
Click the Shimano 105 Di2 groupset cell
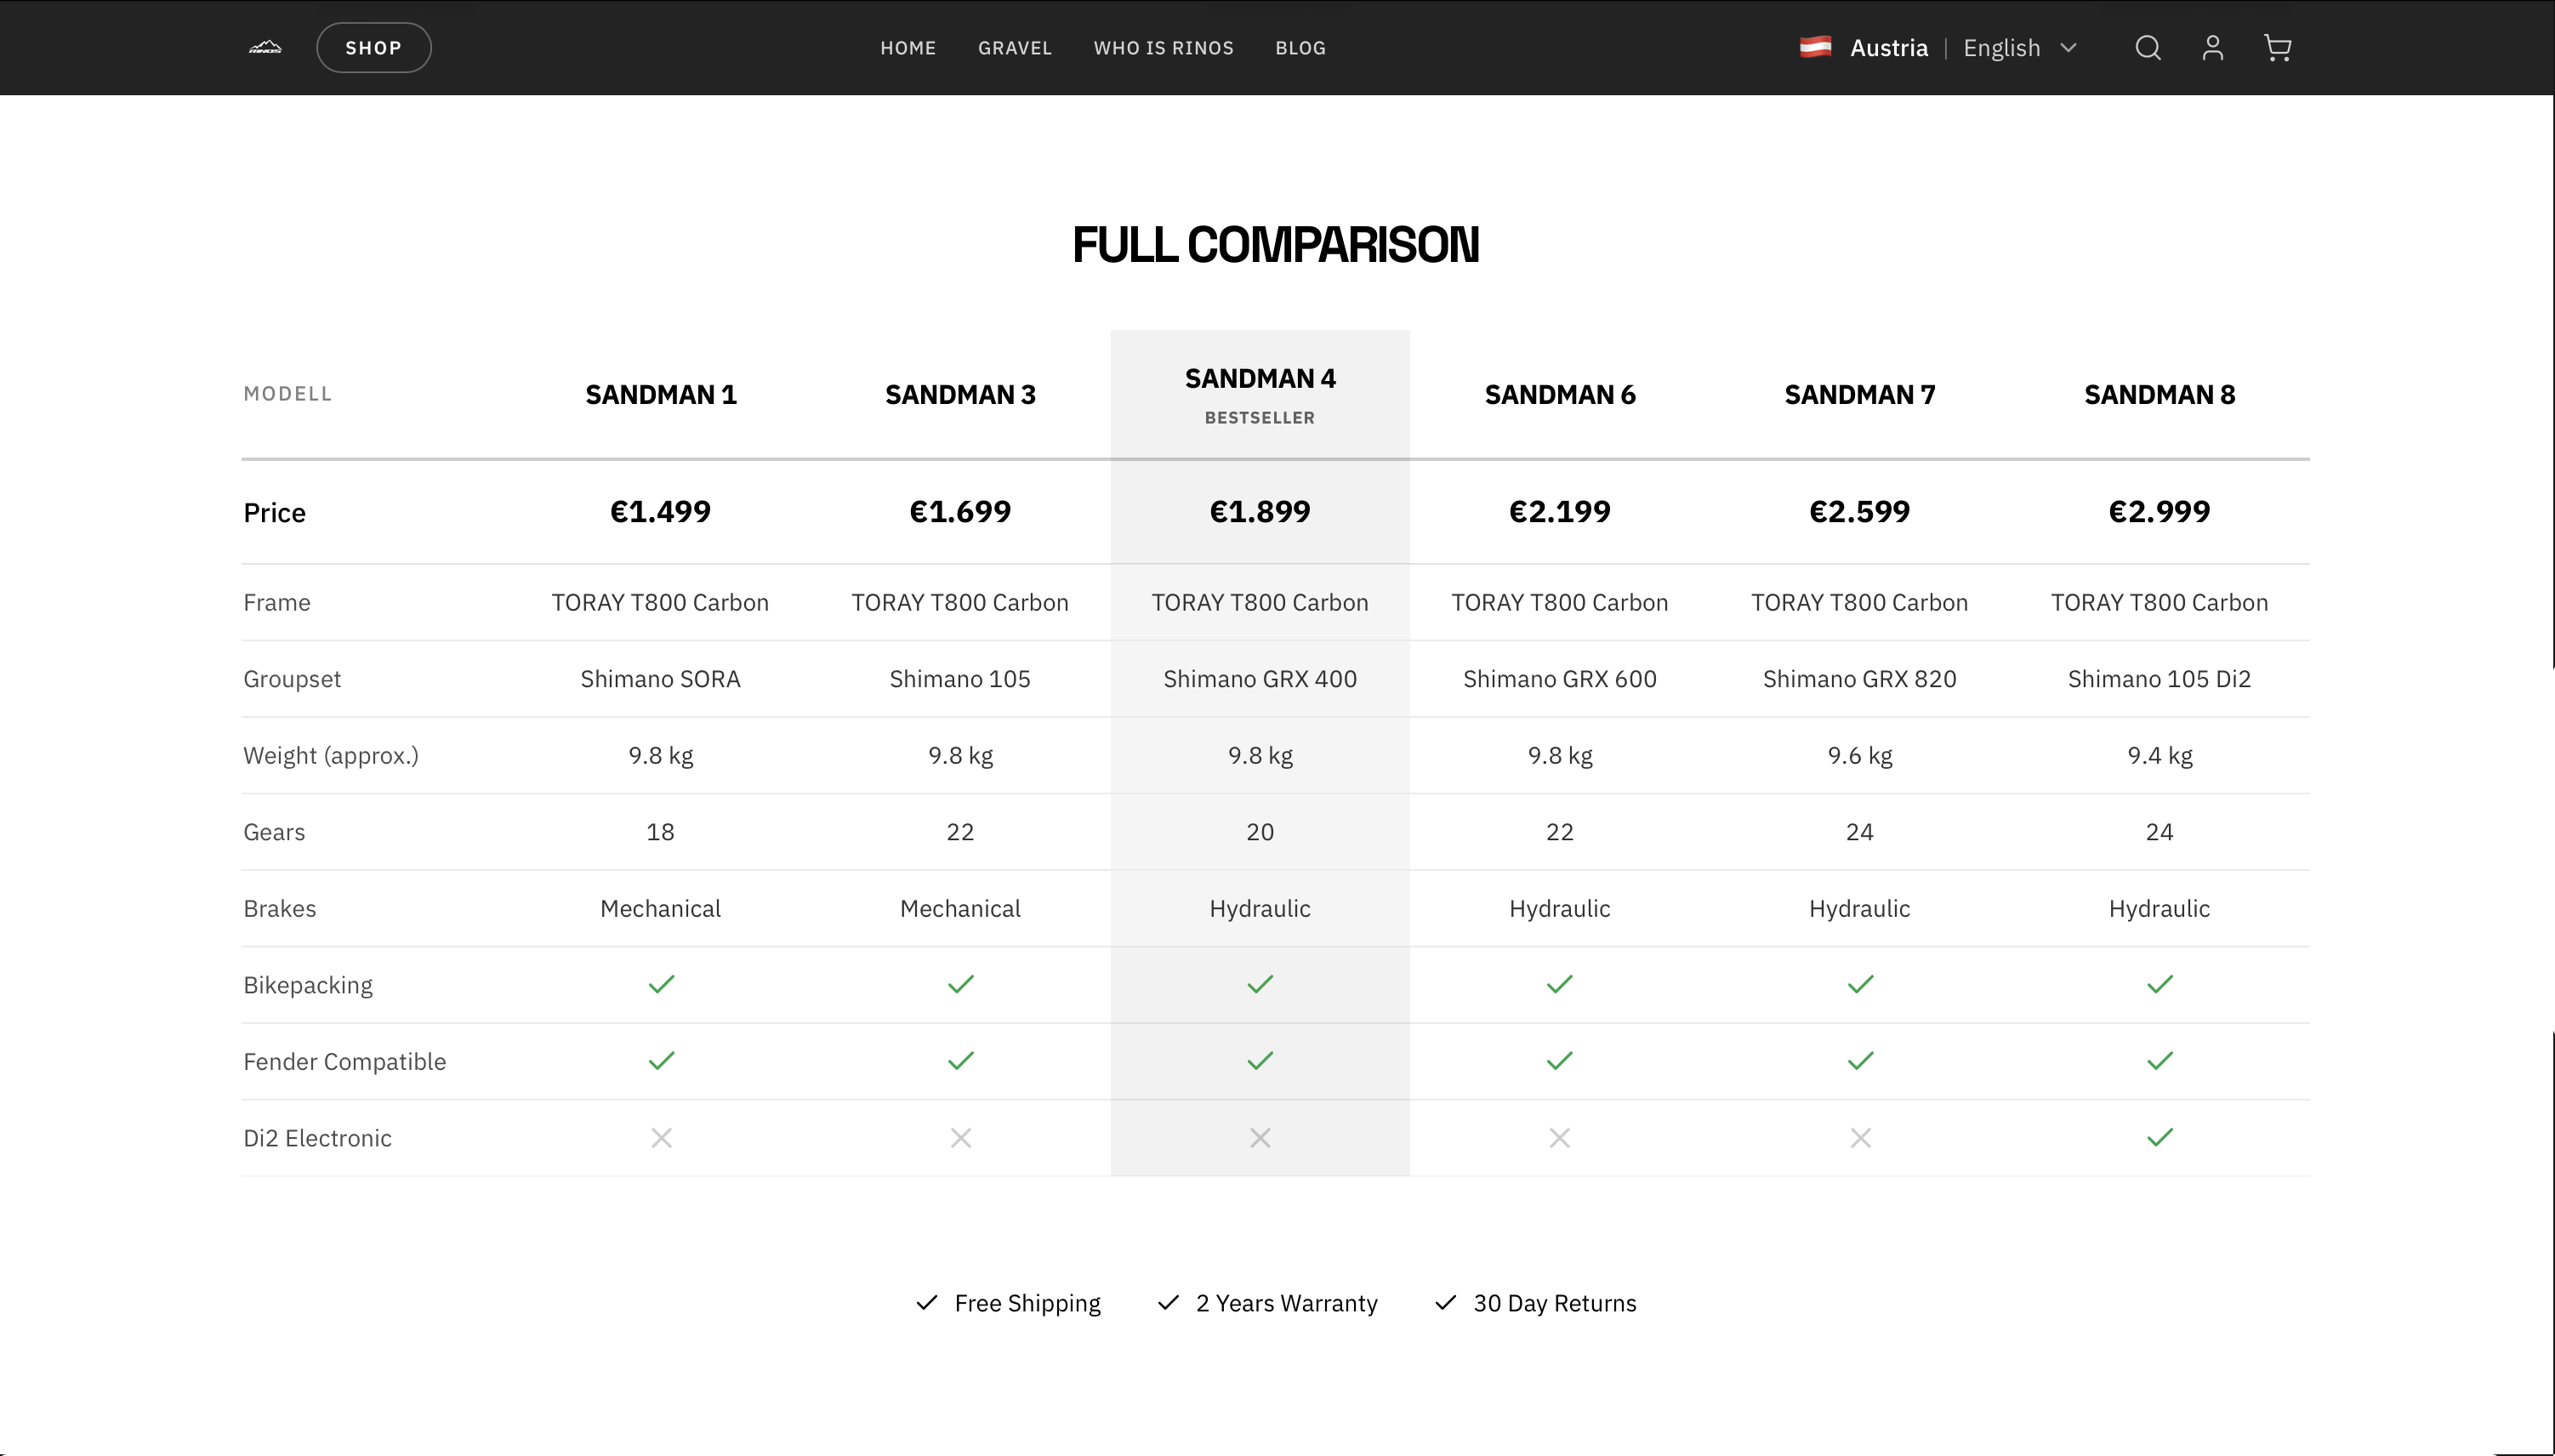pos(2160,679)
